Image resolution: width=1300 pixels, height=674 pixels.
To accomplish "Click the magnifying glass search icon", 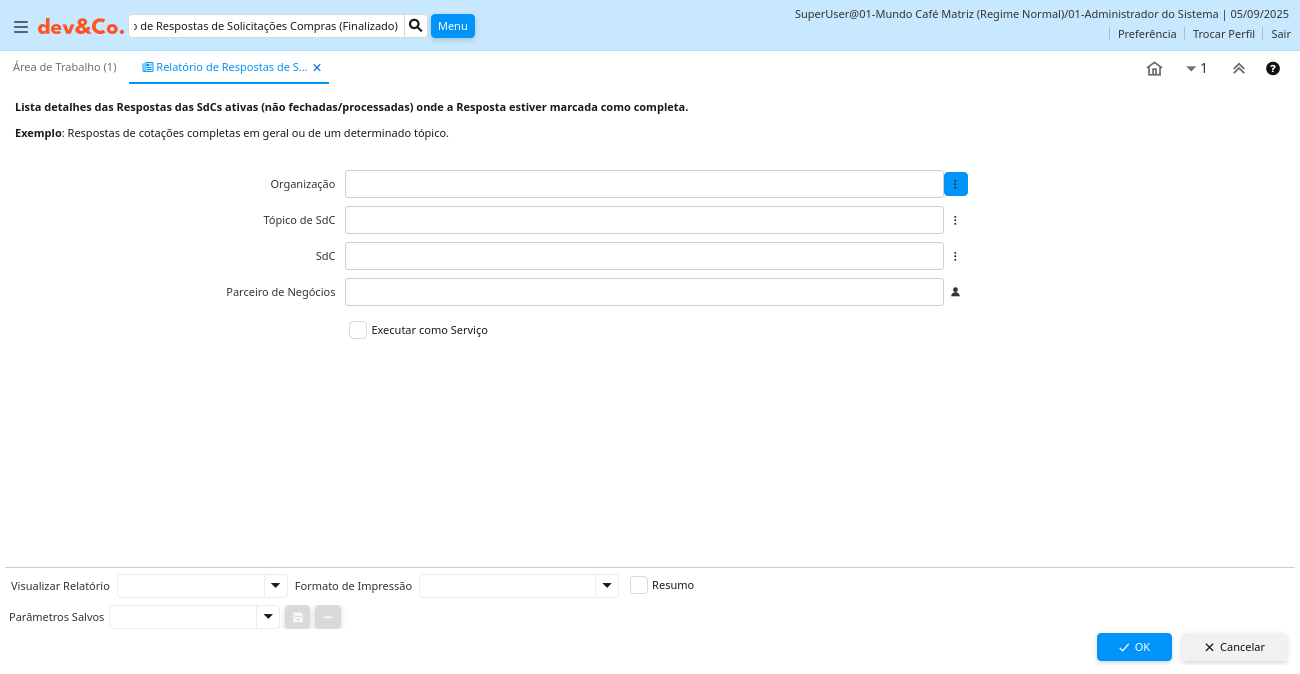I will (416, 26).
